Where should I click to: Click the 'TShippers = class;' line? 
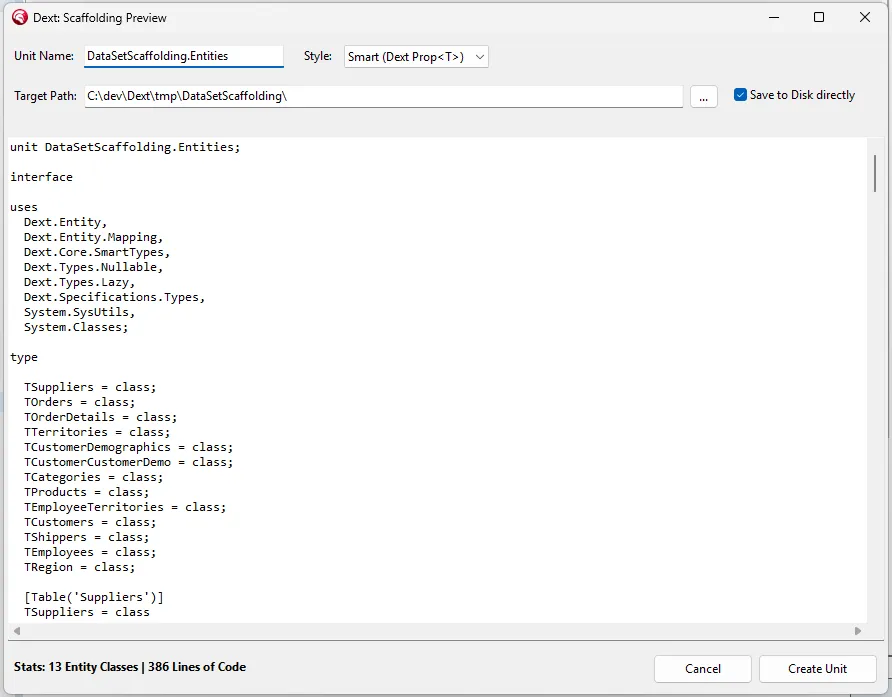click(86, 537)
